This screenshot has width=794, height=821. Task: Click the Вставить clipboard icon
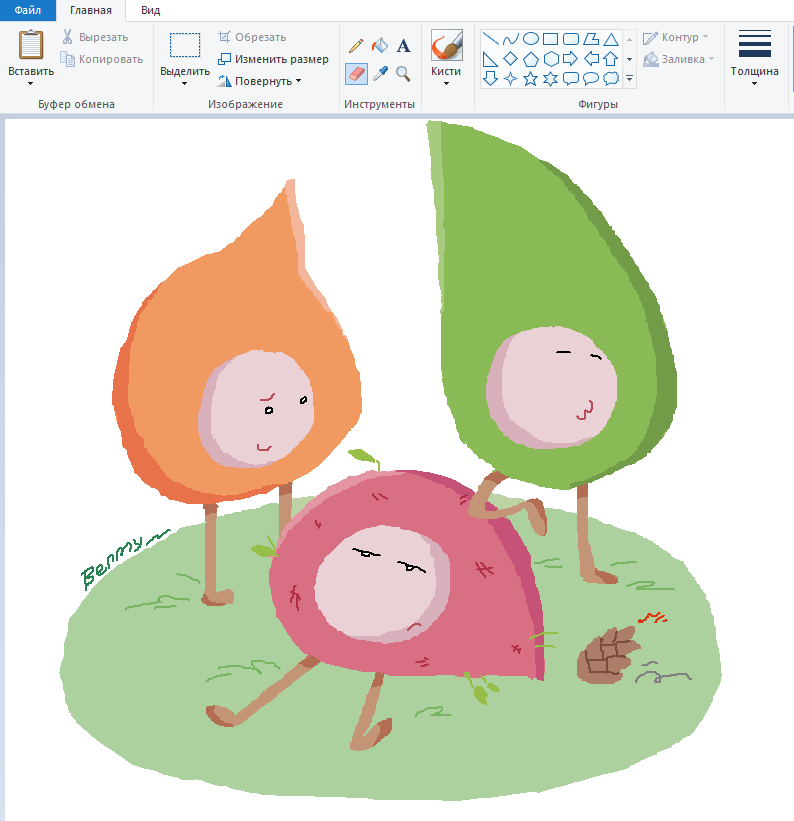point(31,45)
